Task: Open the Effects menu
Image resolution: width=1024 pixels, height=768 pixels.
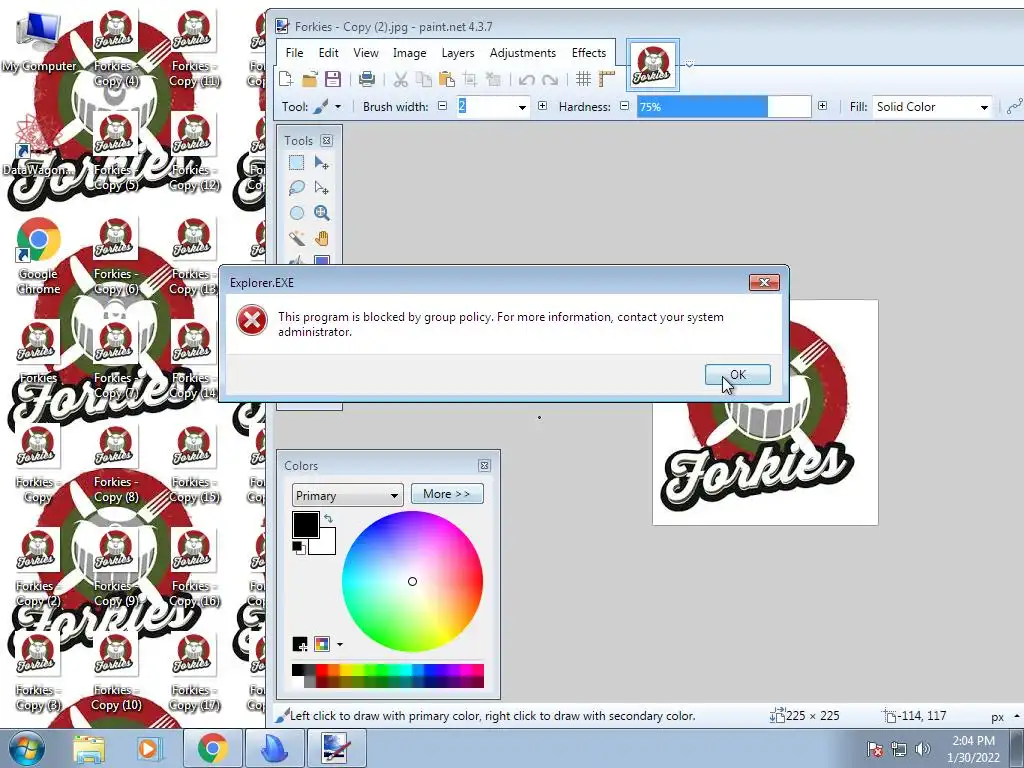Action: (x=588, y=53)
